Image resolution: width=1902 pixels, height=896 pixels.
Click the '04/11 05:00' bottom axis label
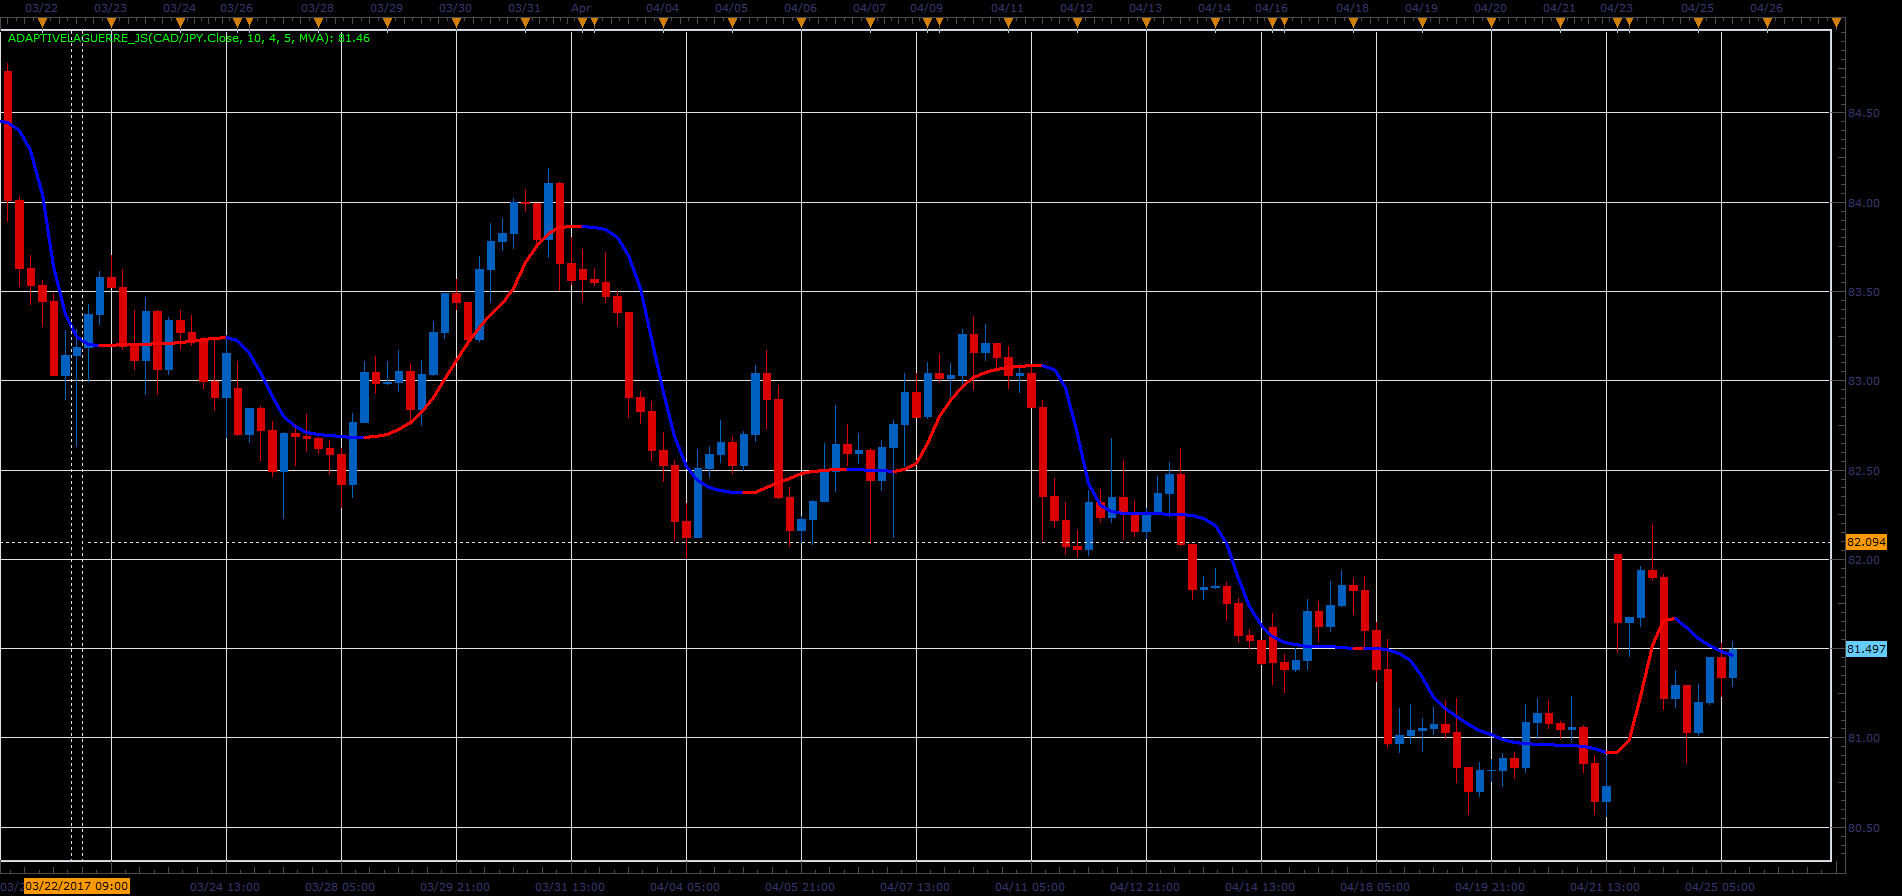[1030, 887]
